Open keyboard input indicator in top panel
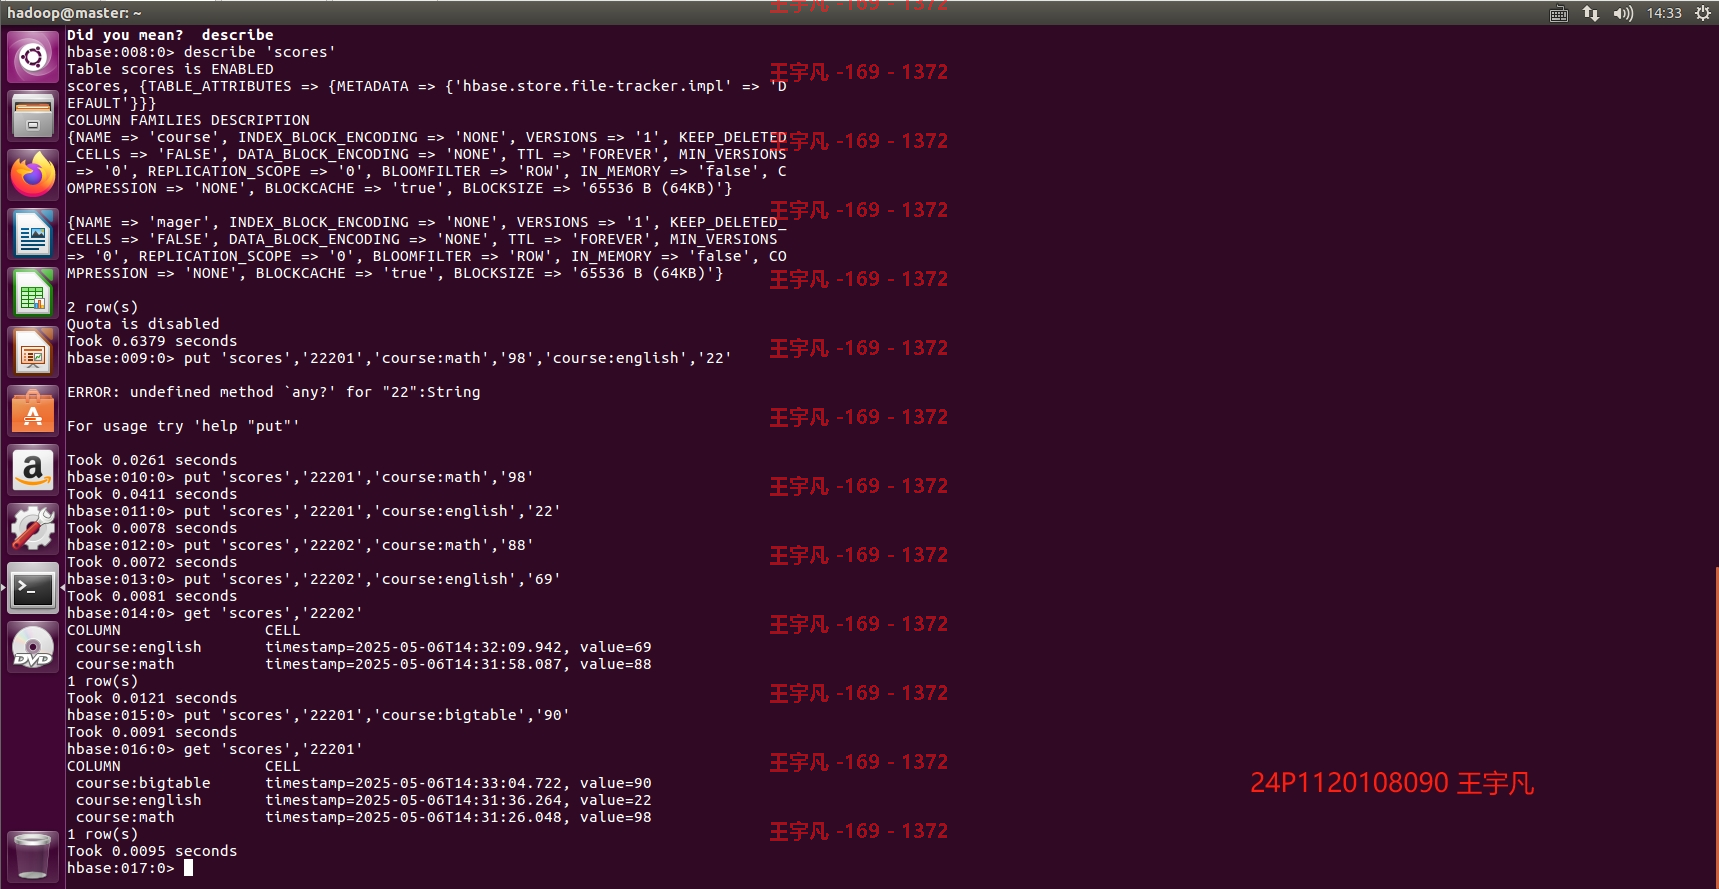The width and height of the screenshot is (1719, 889). 1559,13
